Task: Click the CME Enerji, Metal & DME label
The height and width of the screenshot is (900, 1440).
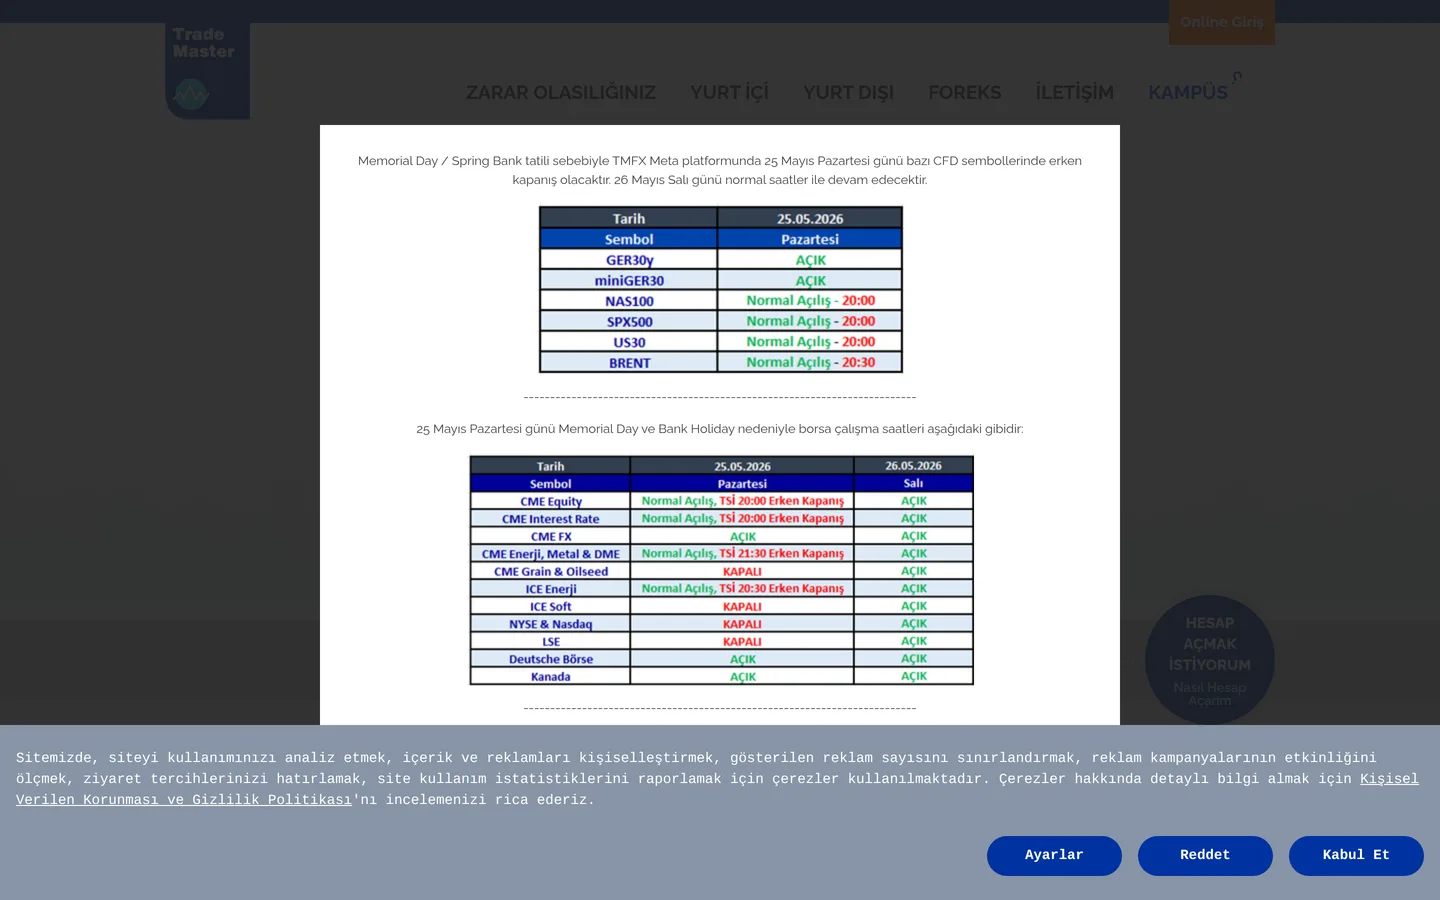Action: 550,554
